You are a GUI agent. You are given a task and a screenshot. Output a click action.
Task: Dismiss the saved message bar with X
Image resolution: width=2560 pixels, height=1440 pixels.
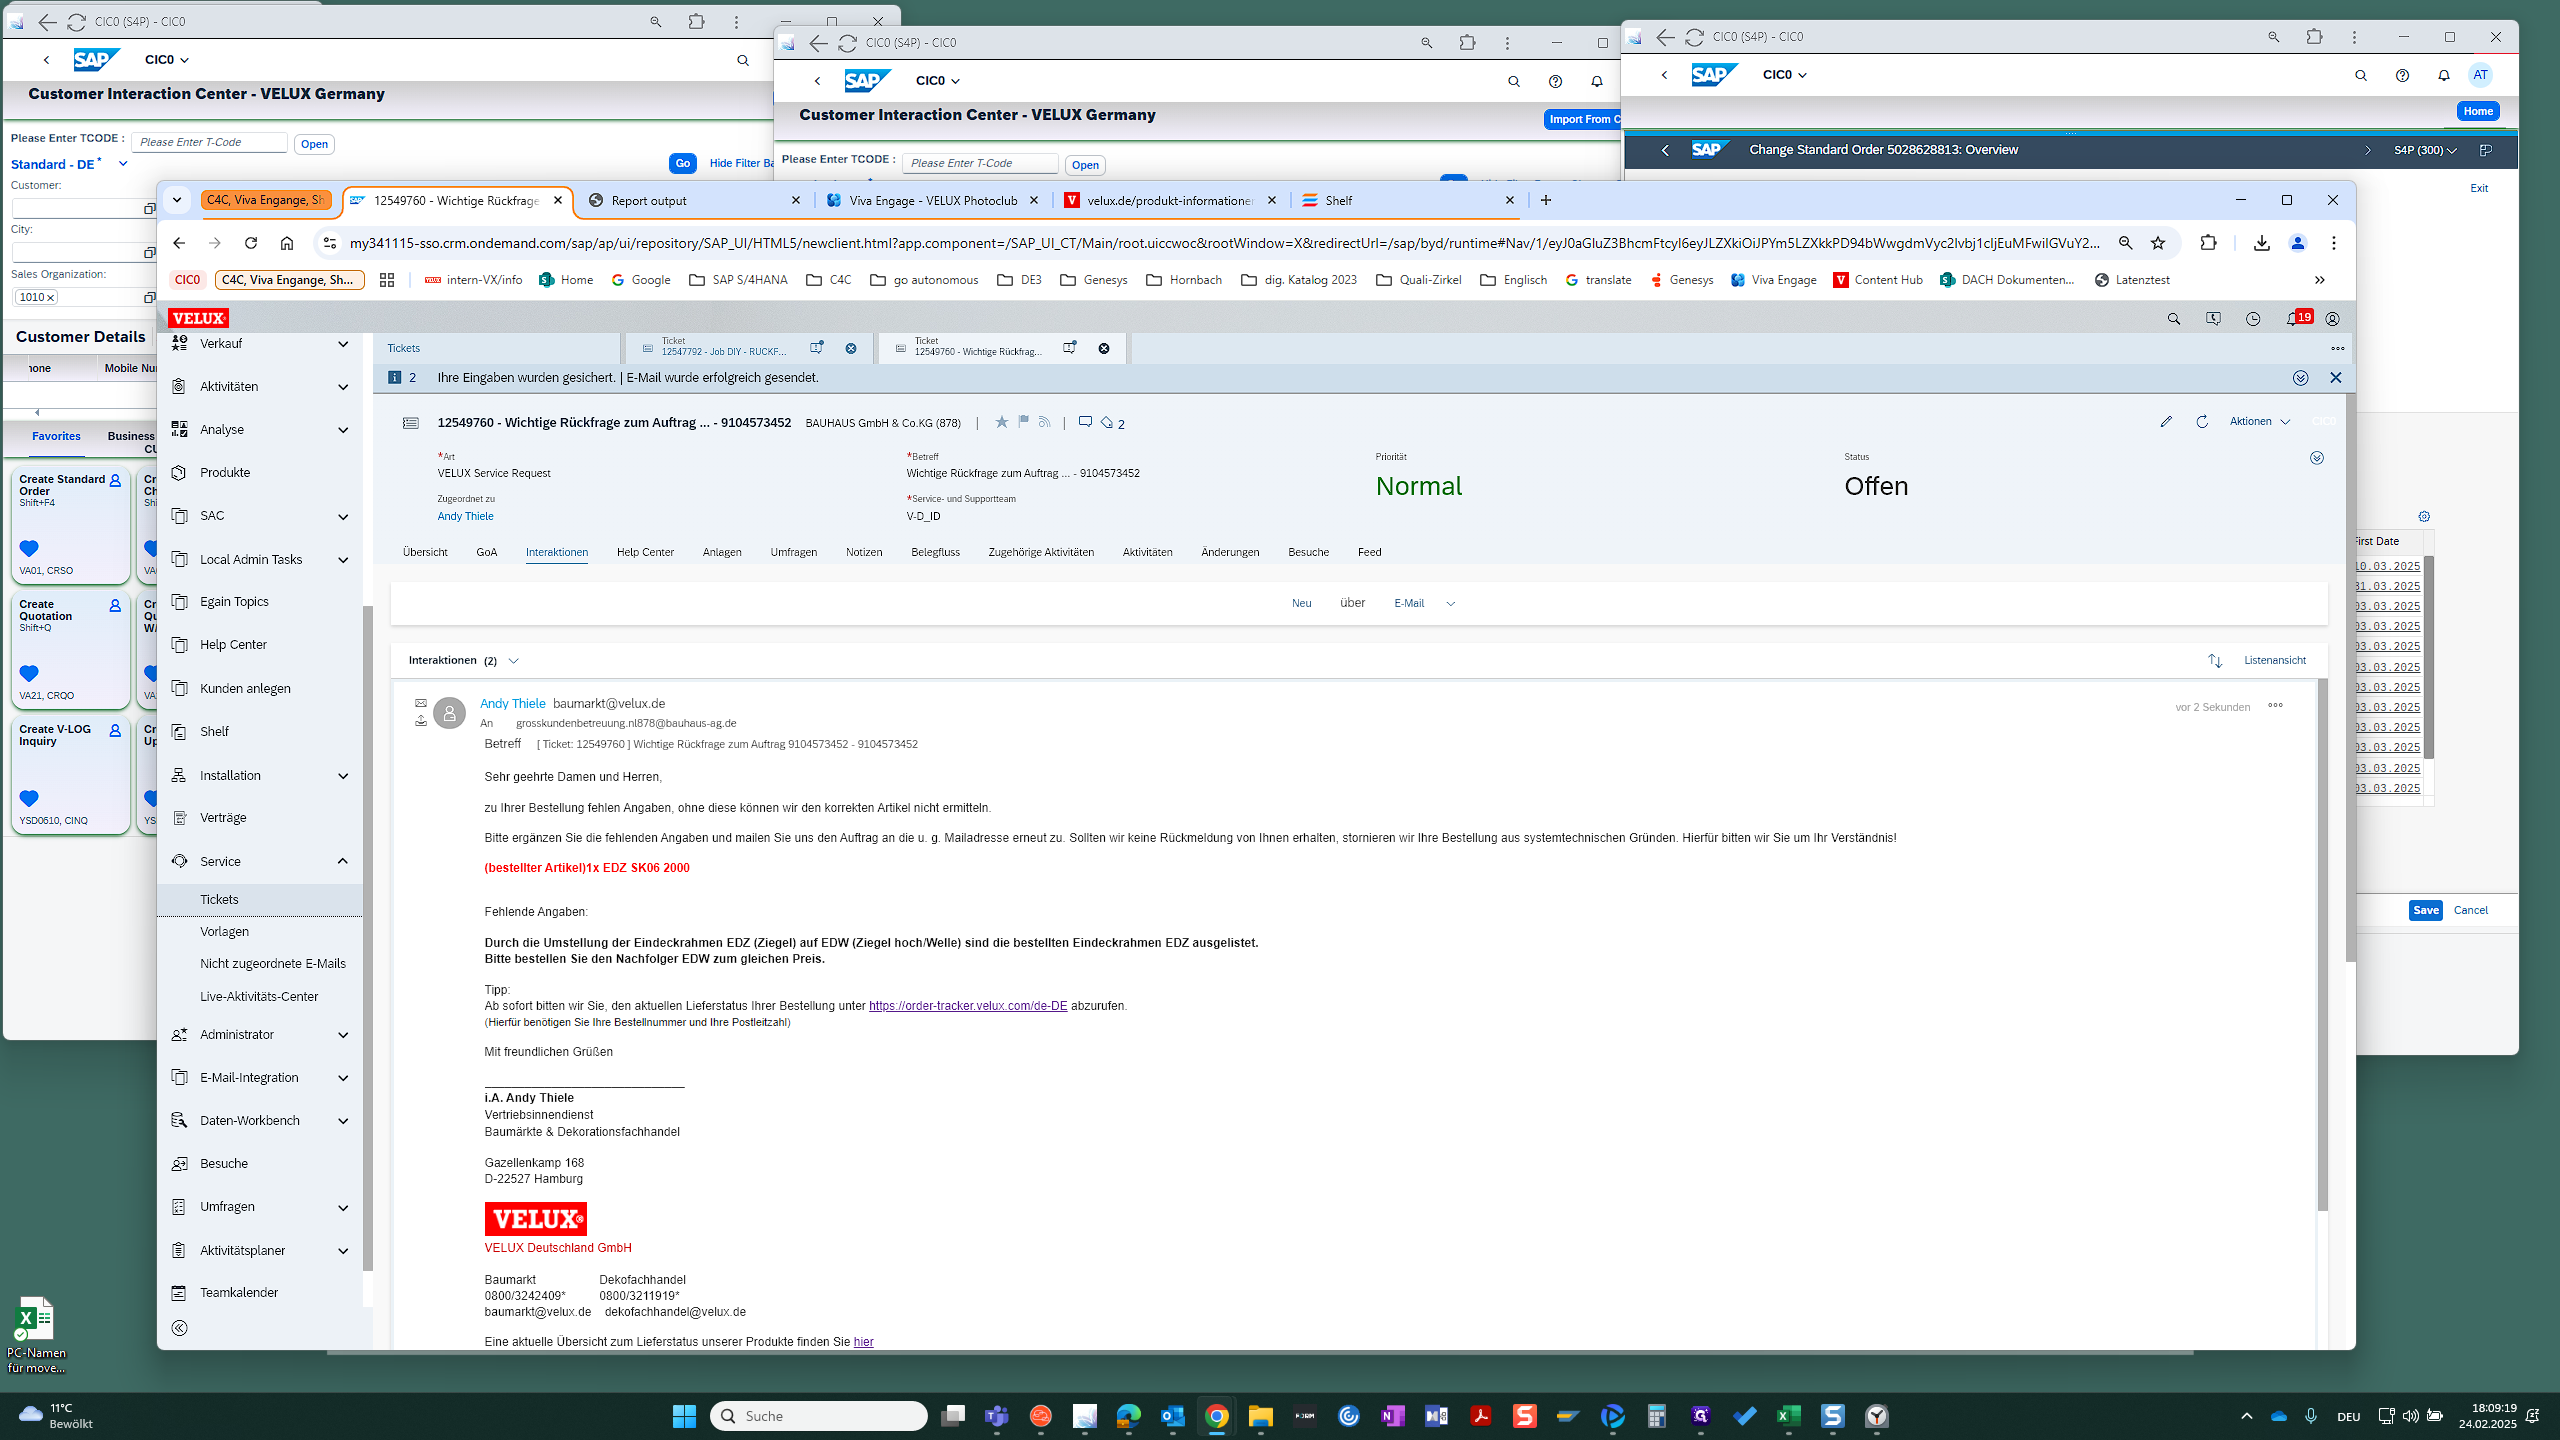pyautogui.click(x=2336, y=378)
